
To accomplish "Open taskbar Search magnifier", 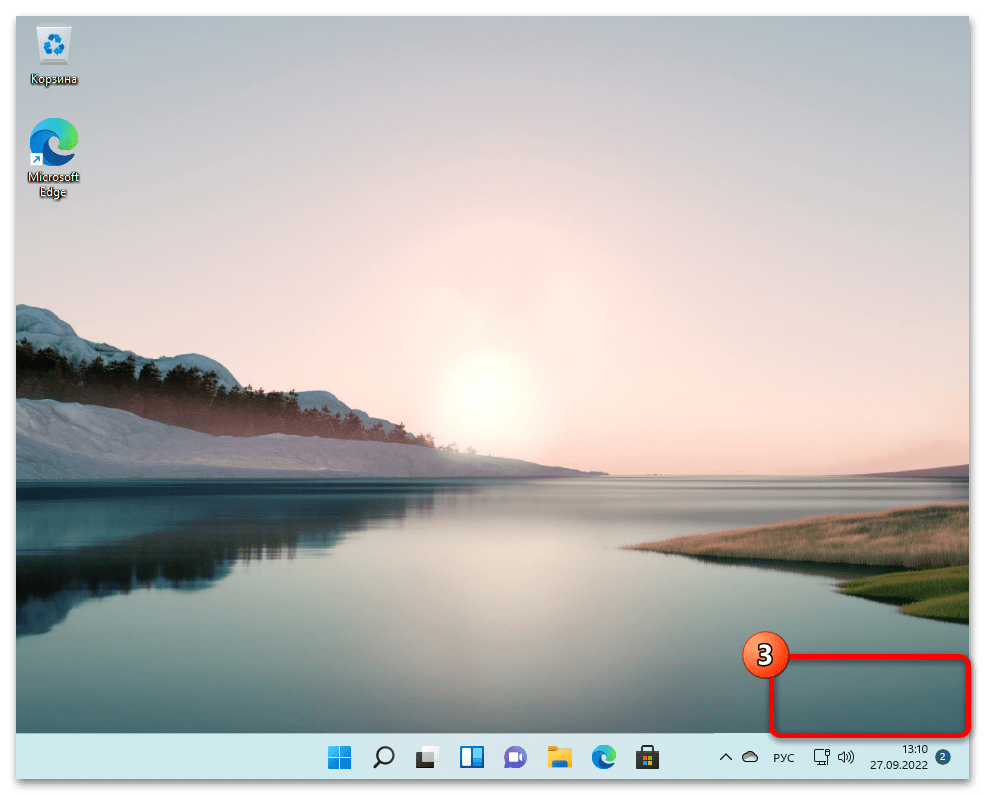I will pos(383,757).
